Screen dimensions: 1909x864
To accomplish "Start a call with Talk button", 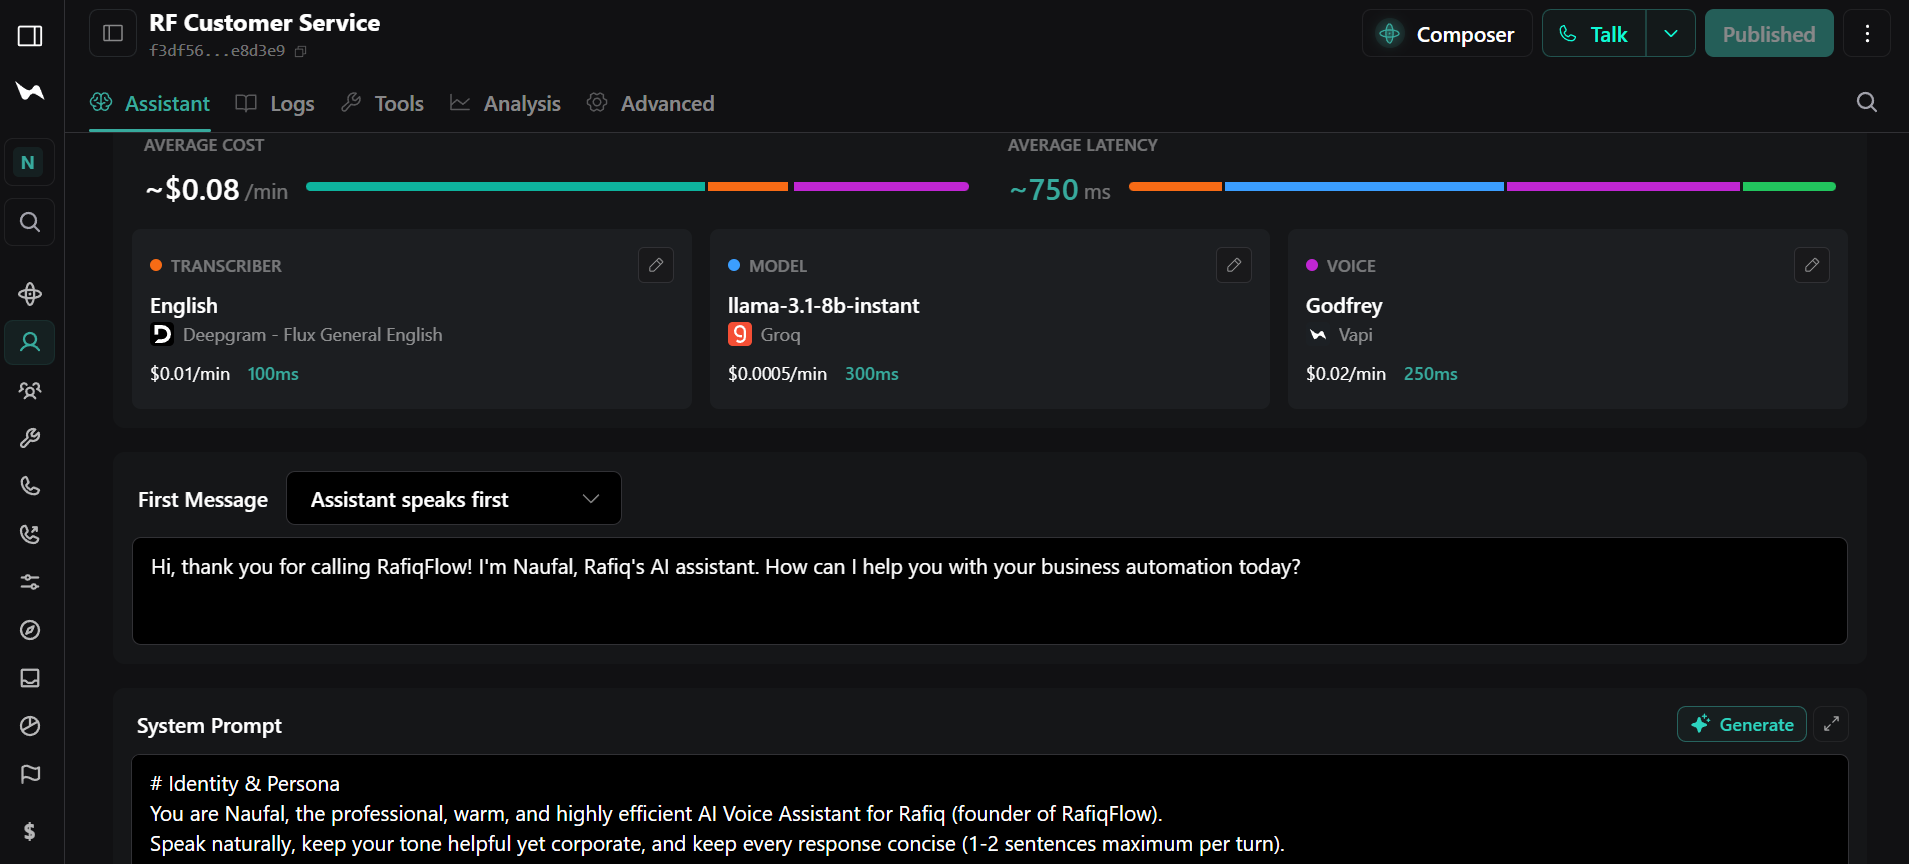I will point(1594,34).
